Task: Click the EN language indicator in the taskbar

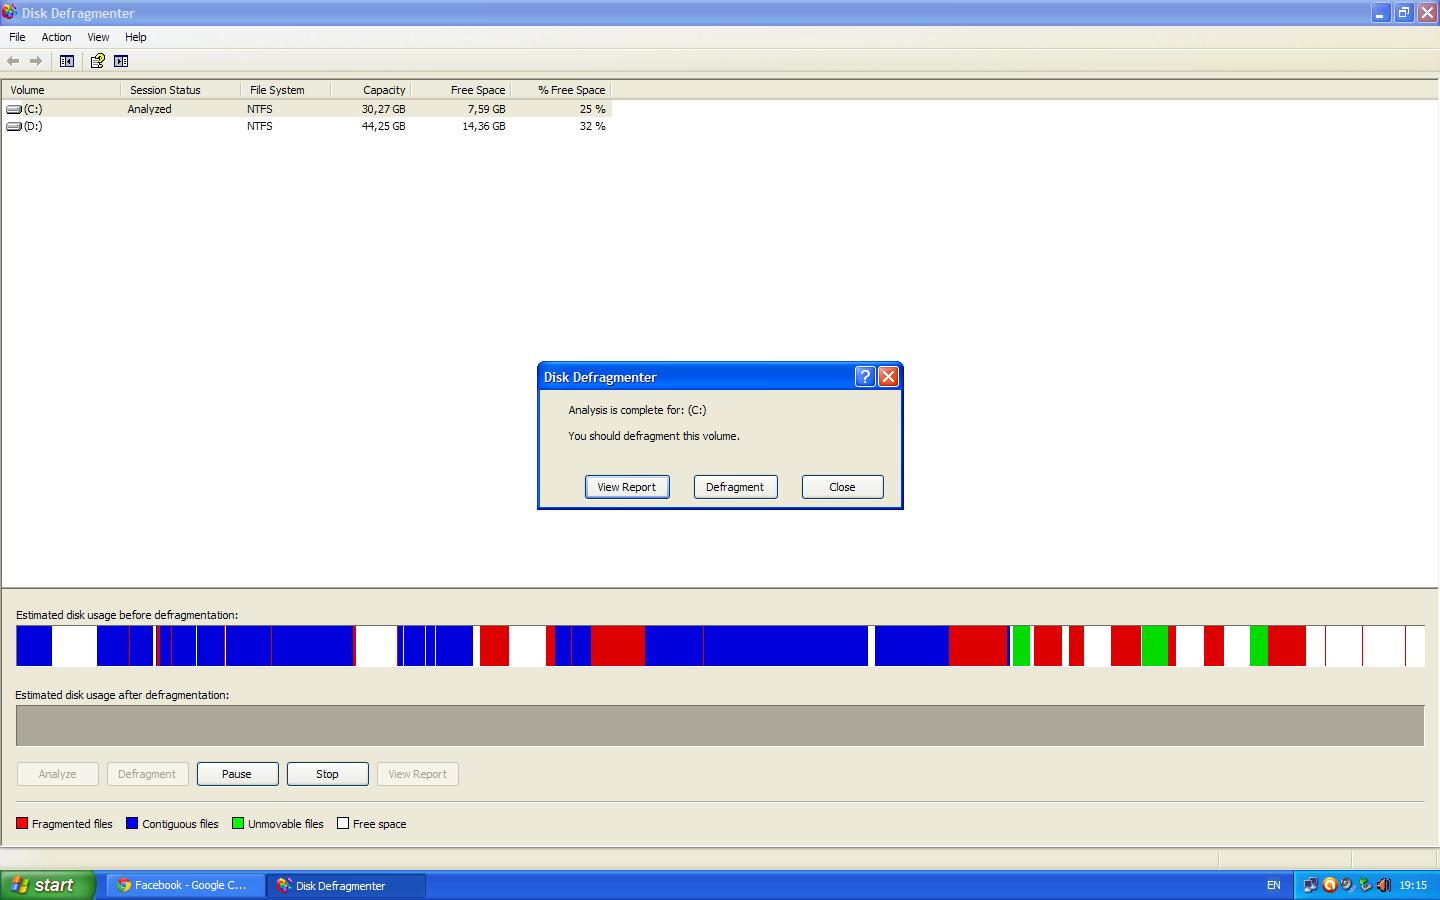Action: pyautogui.click(x=1273, y=885)
